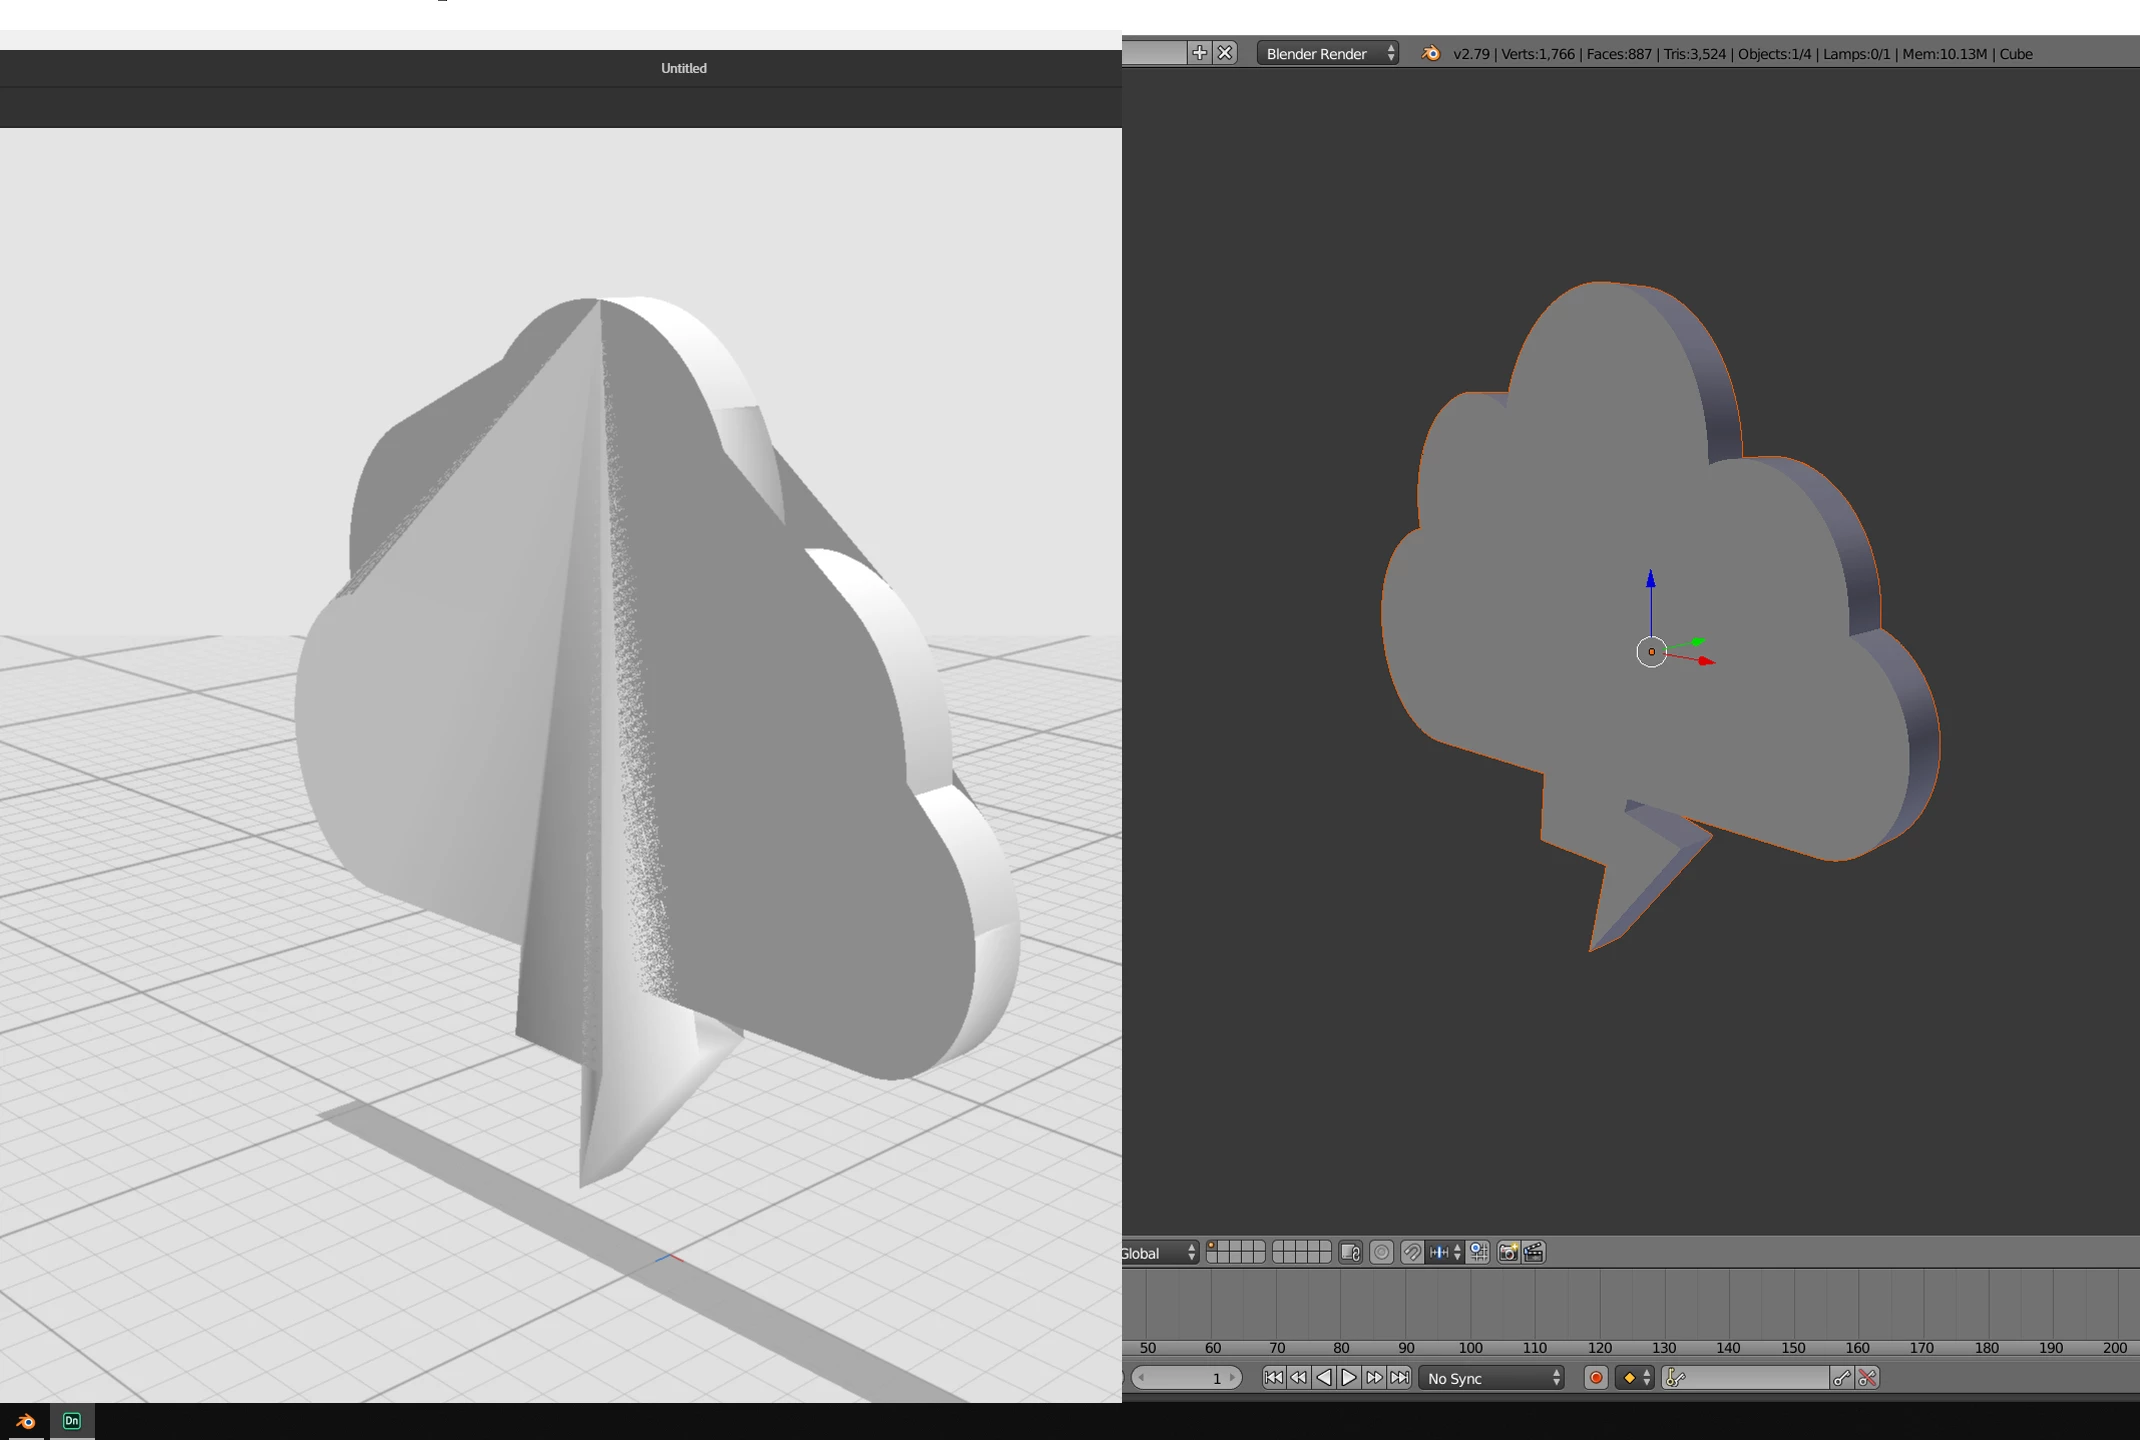Jump to the last frame of playback

(x=1400, y=1378)
